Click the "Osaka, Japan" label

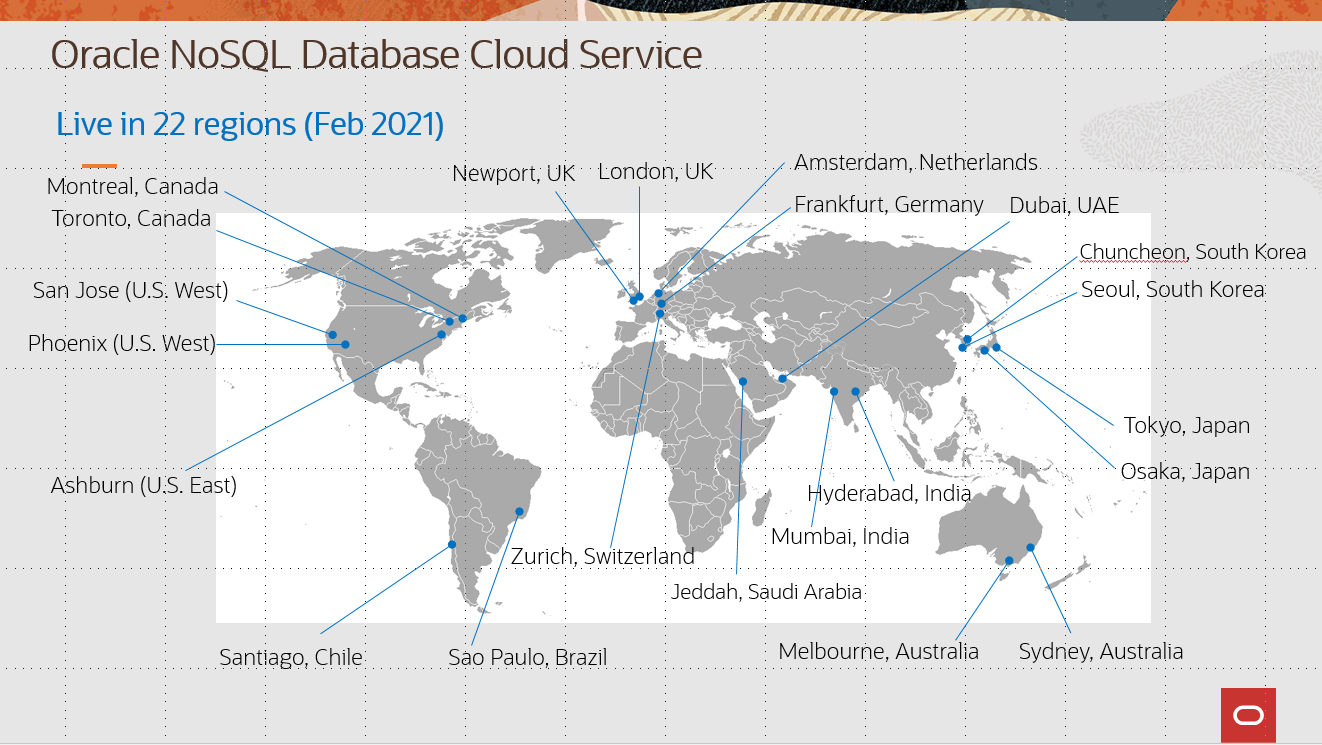(x=1185, y=471)
